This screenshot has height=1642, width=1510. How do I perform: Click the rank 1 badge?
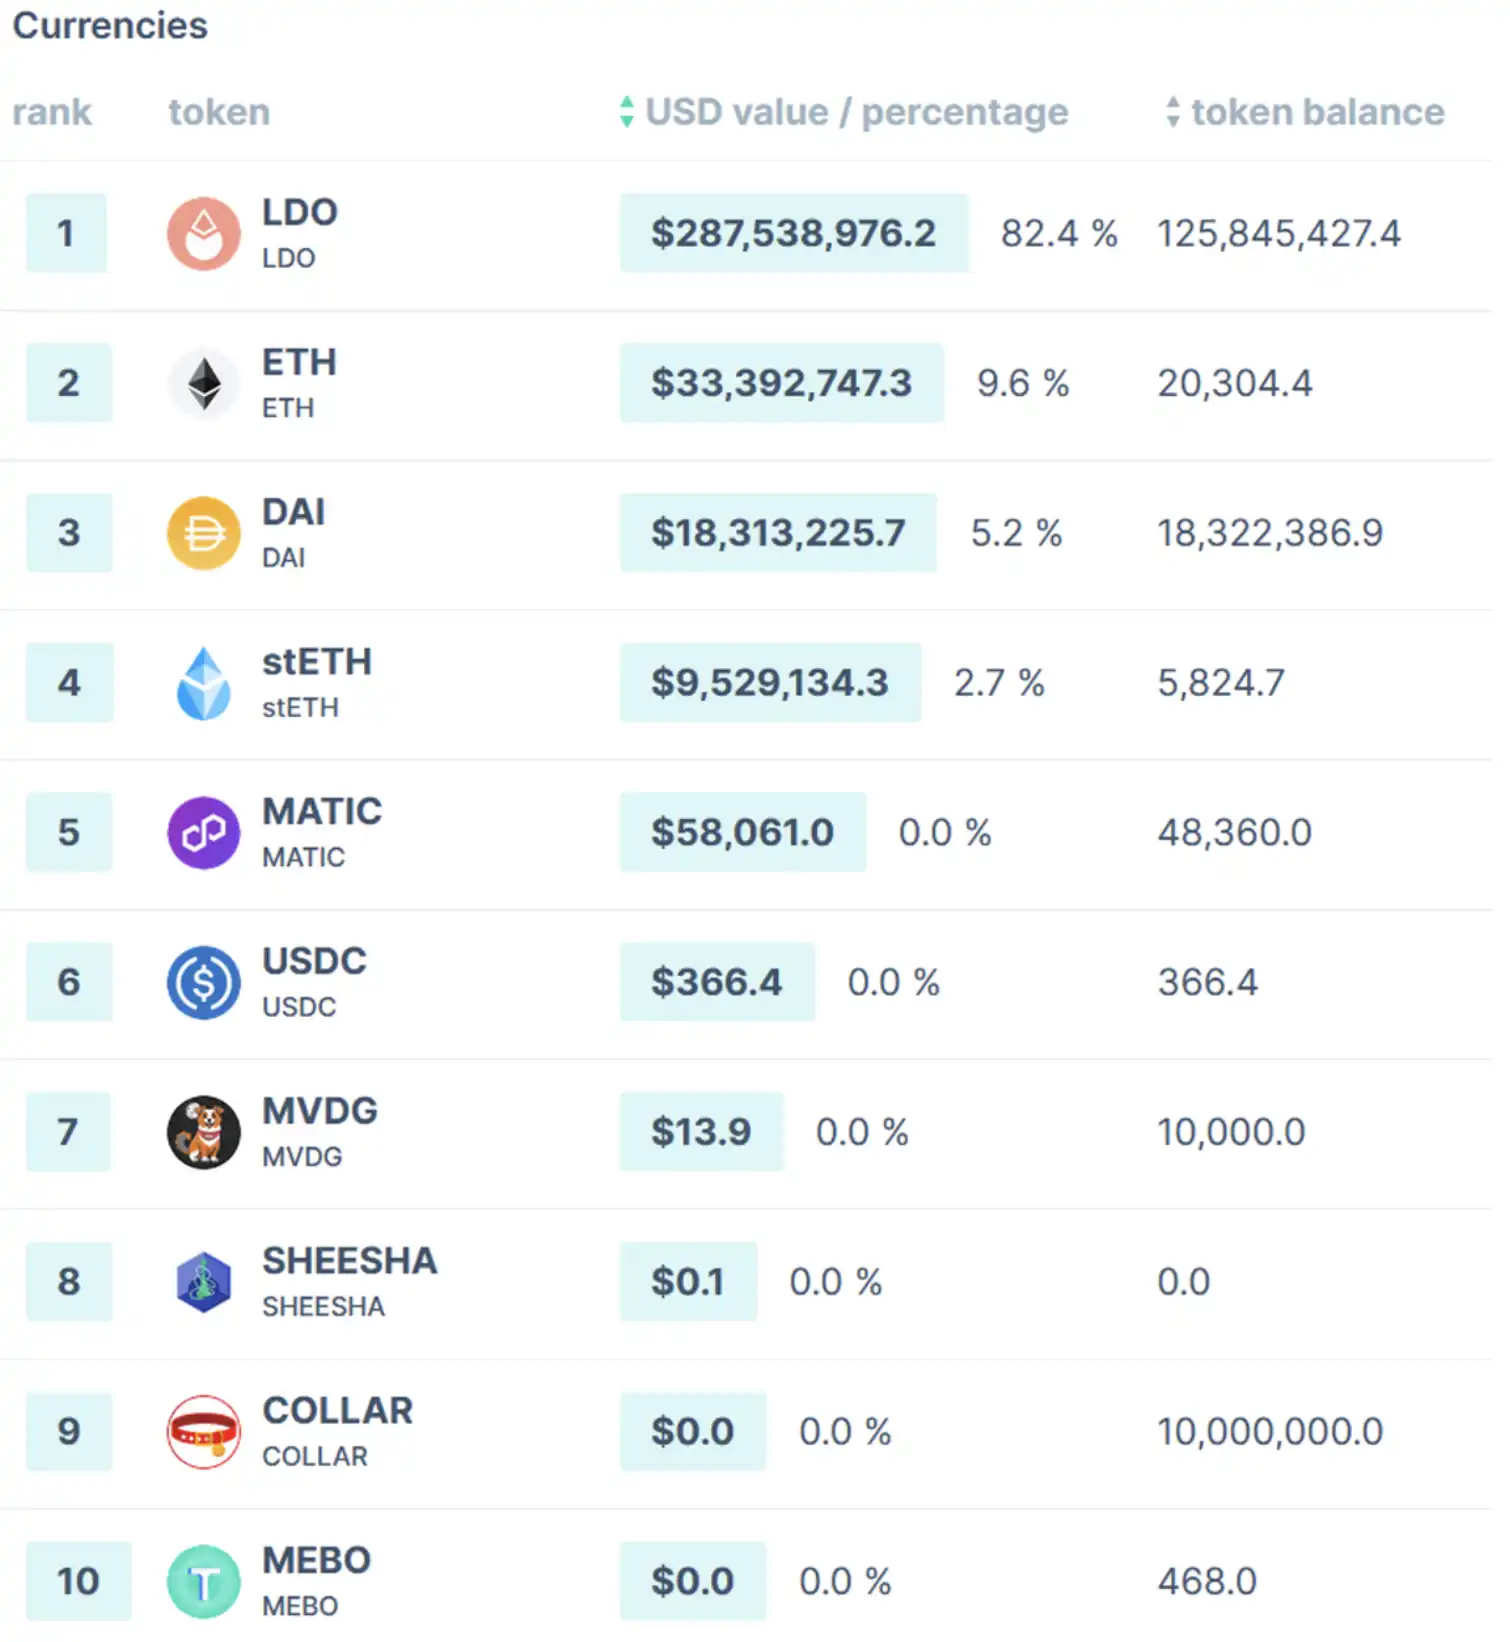[x=66, y=234]
